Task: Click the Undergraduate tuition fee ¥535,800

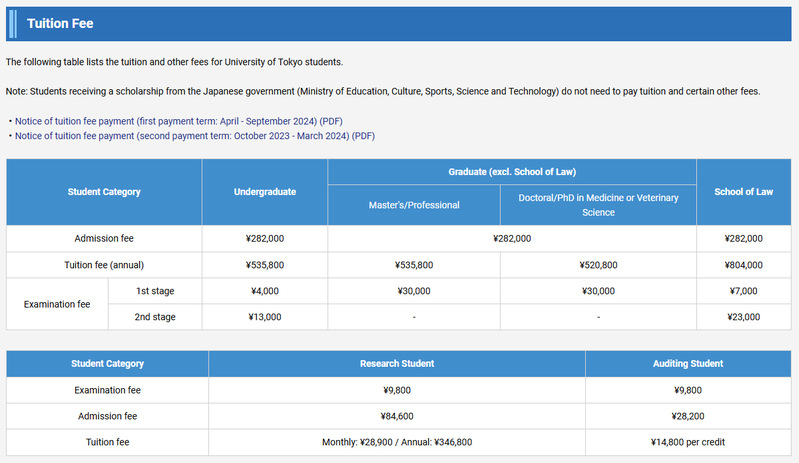Action: pyautogui.click(x=264, y=265)
